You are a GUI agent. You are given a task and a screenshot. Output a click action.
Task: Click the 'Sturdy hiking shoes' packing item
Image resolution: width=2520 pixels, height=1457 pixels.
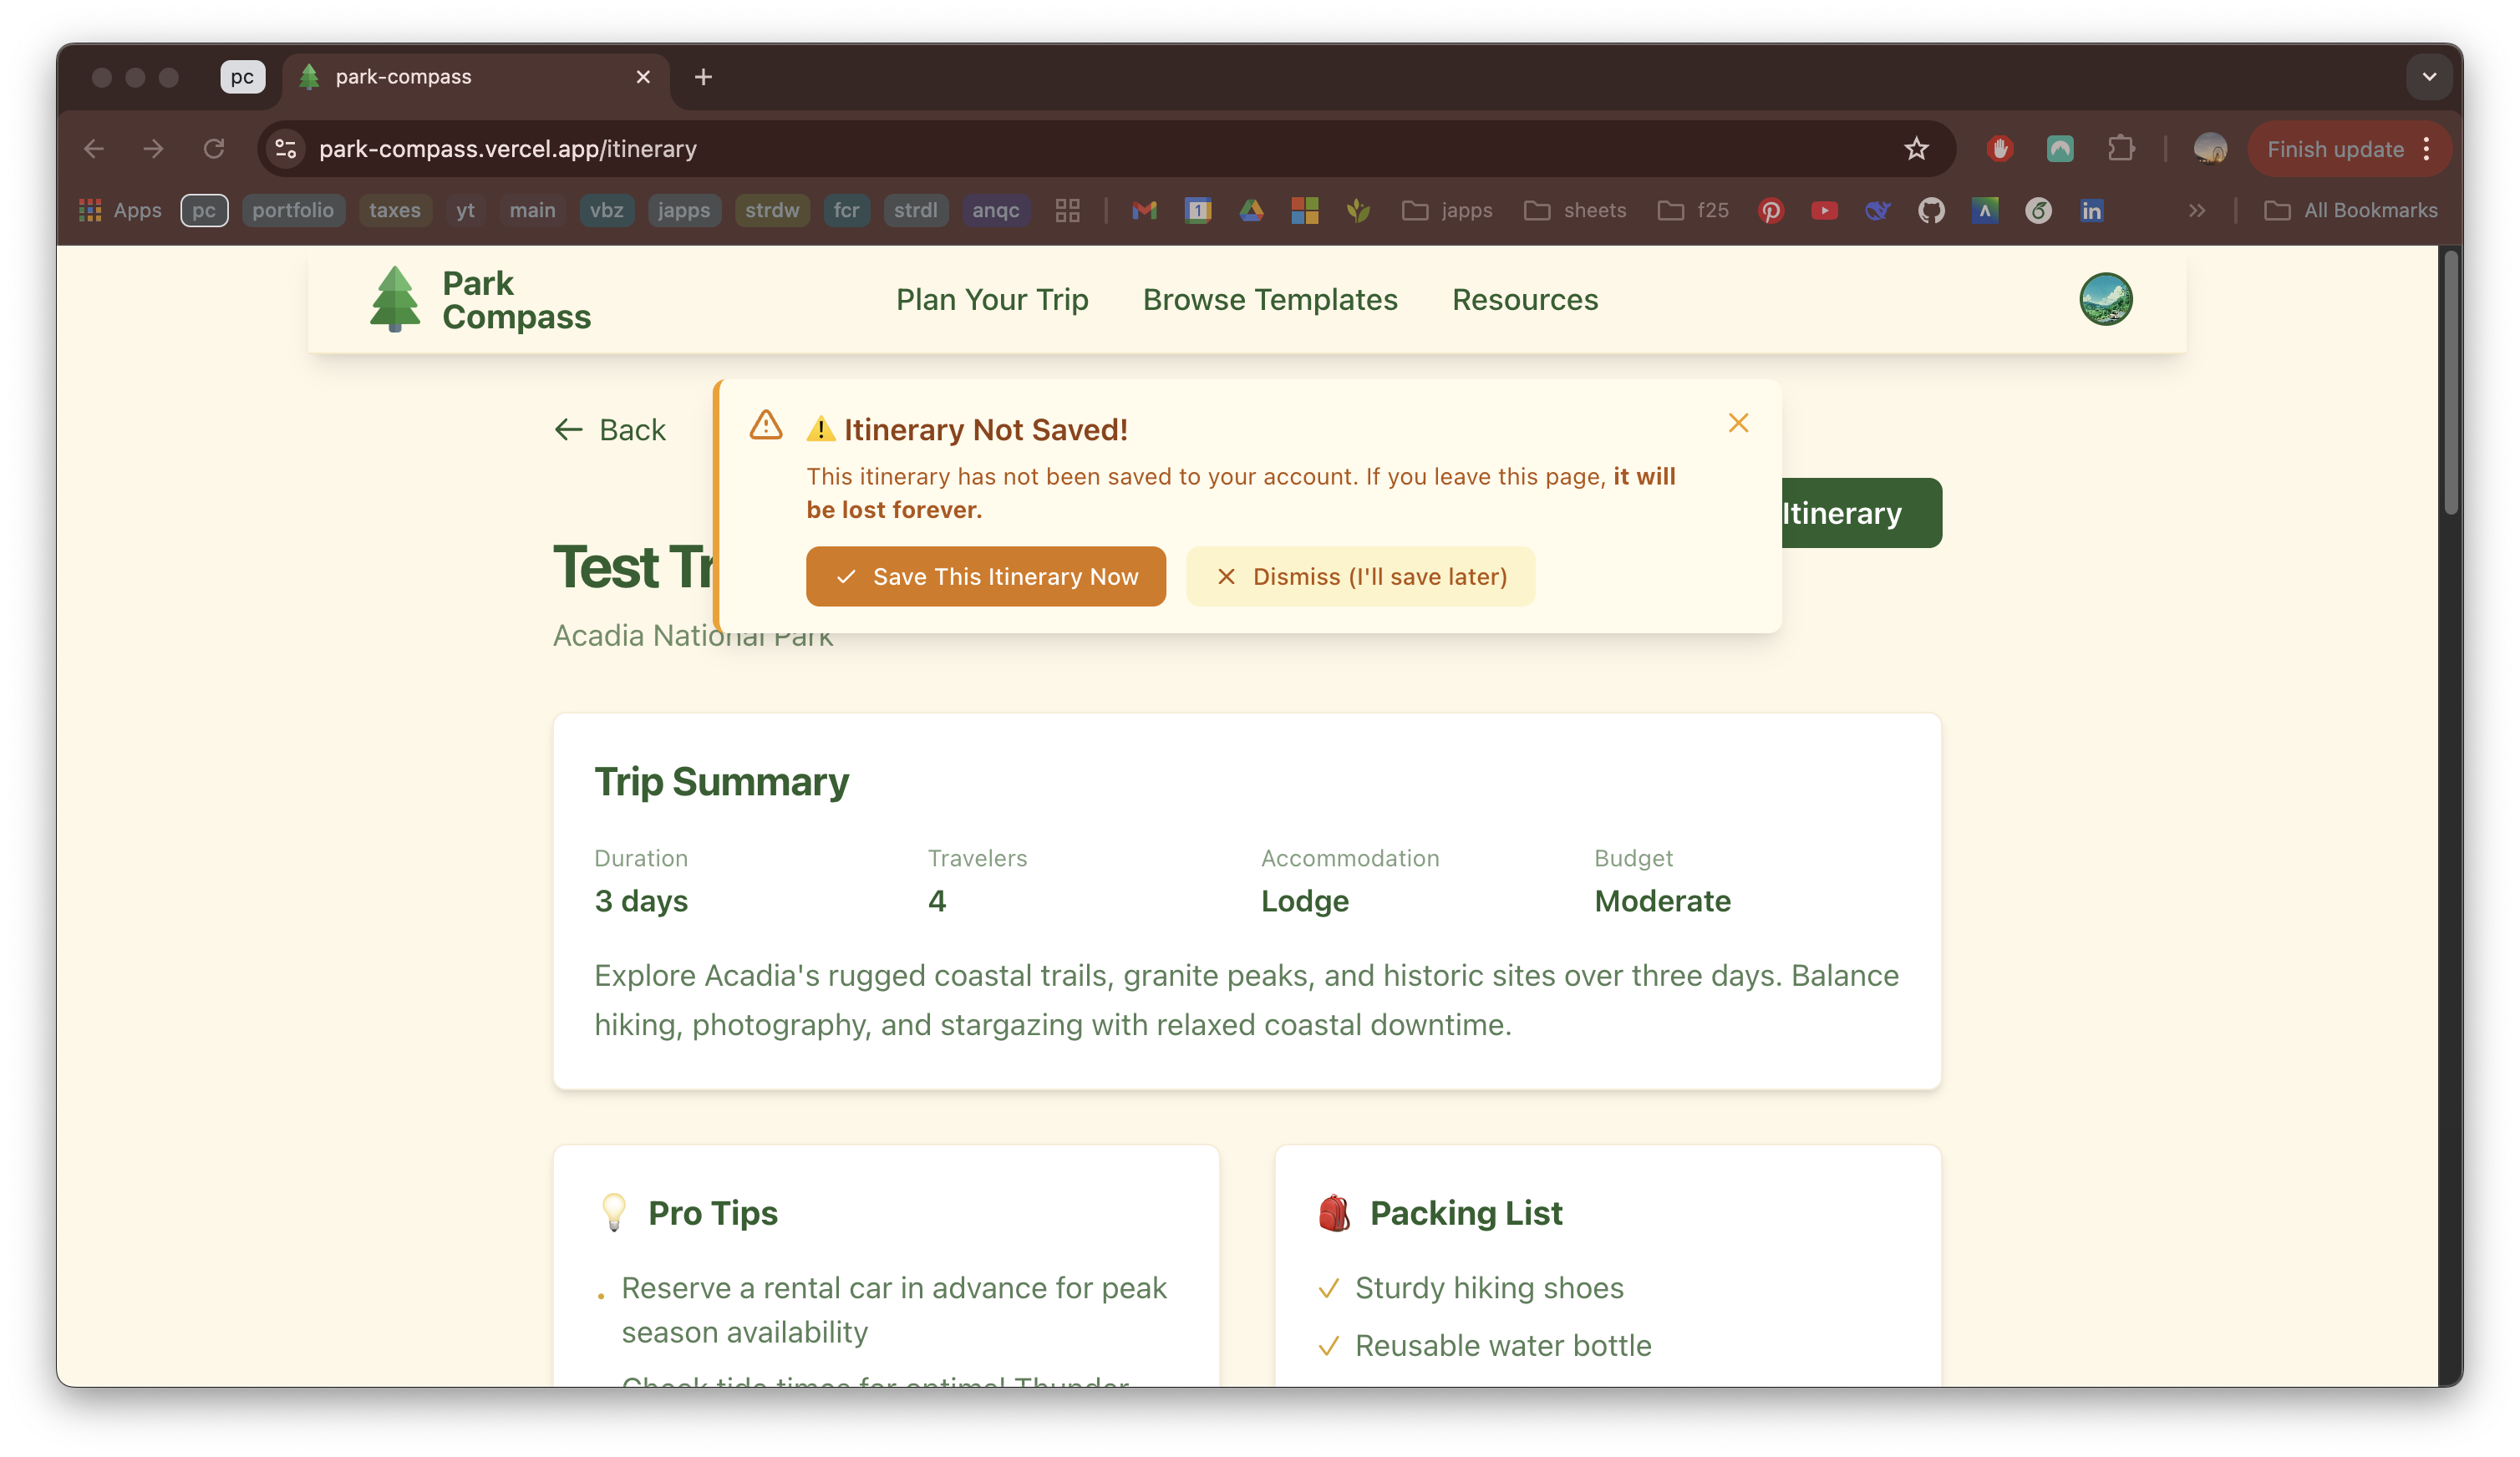pyautogui.click(x=1489, y=1288)
